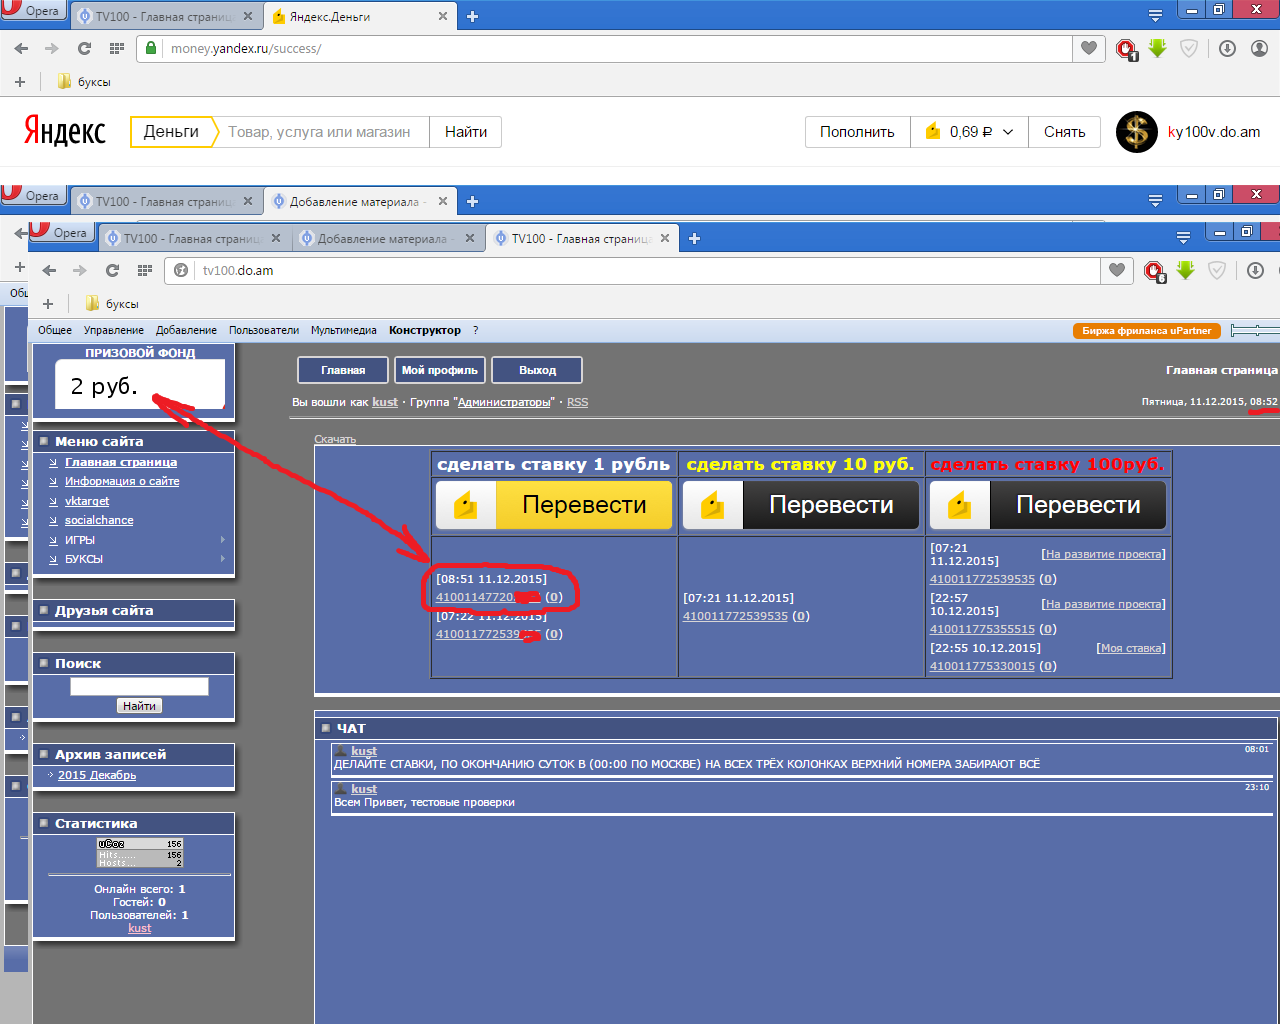This screenshot has height=1024, width=1280.
Task: Toggle the ЧАТ panel marker
Action: [326, 728]
